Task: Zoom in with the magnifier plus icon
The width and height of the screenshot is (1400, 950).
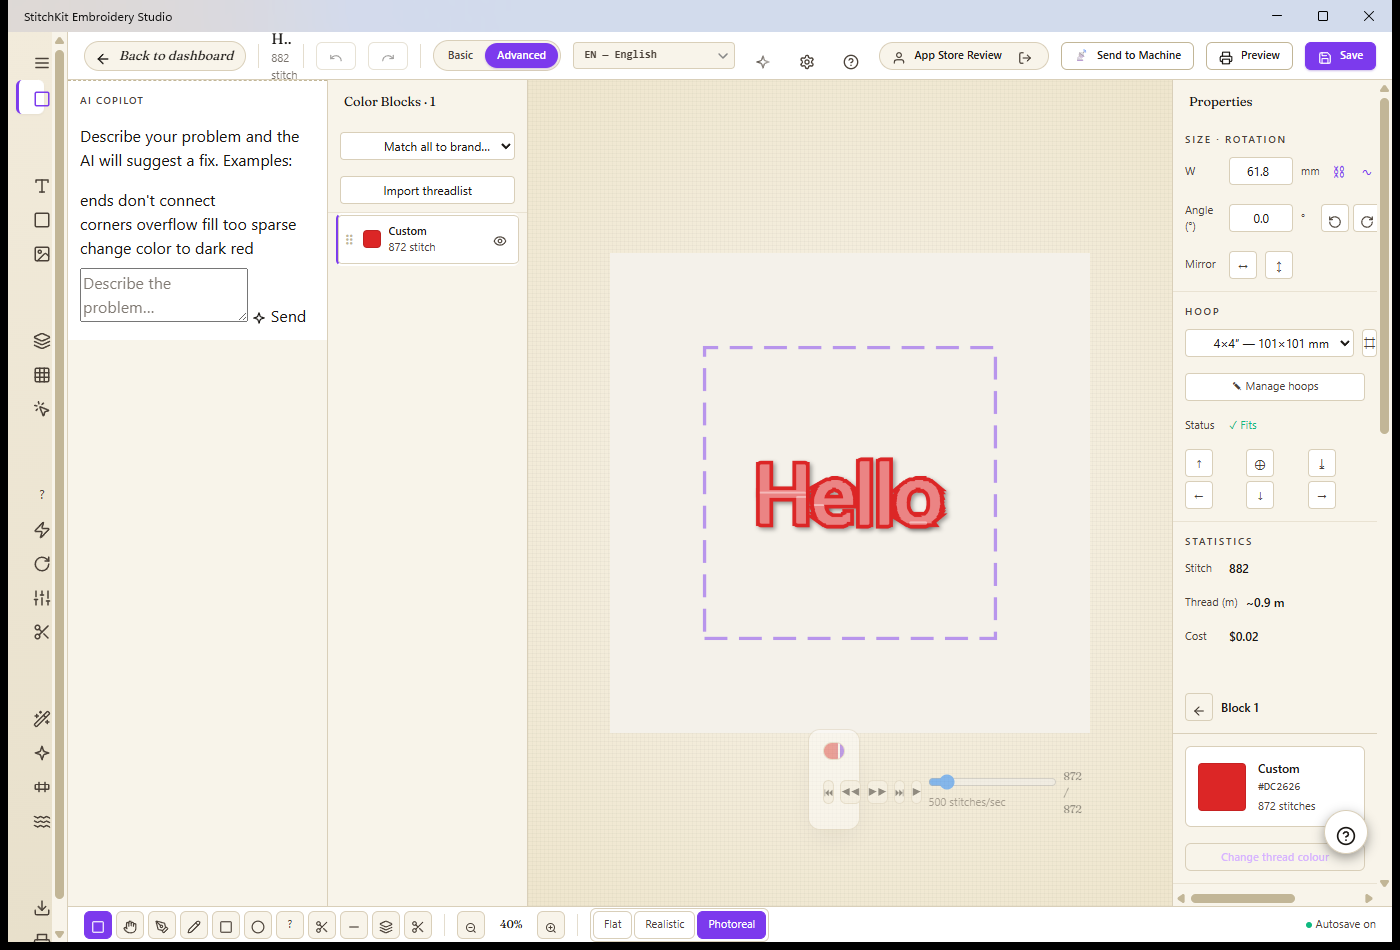Action: [551, 926]
